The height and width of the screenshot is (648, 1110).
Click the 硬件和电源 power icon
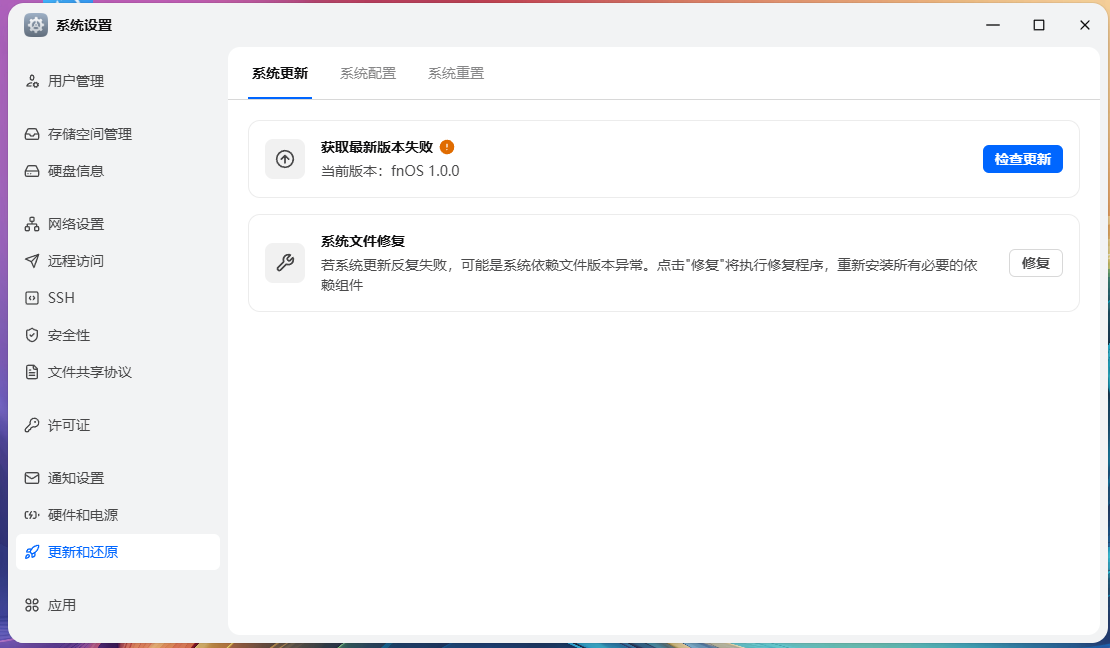32,515
